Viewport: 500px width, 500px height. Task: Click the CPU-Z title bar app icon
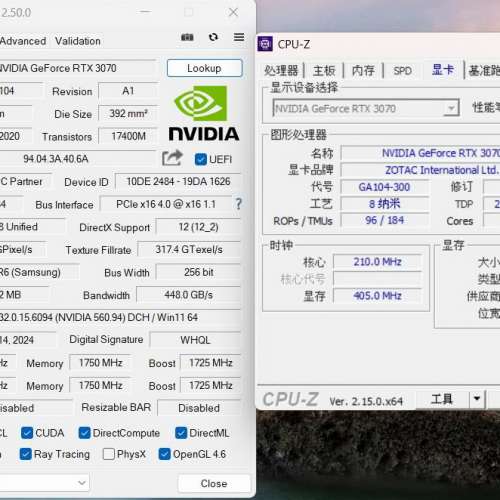(265, 44)
